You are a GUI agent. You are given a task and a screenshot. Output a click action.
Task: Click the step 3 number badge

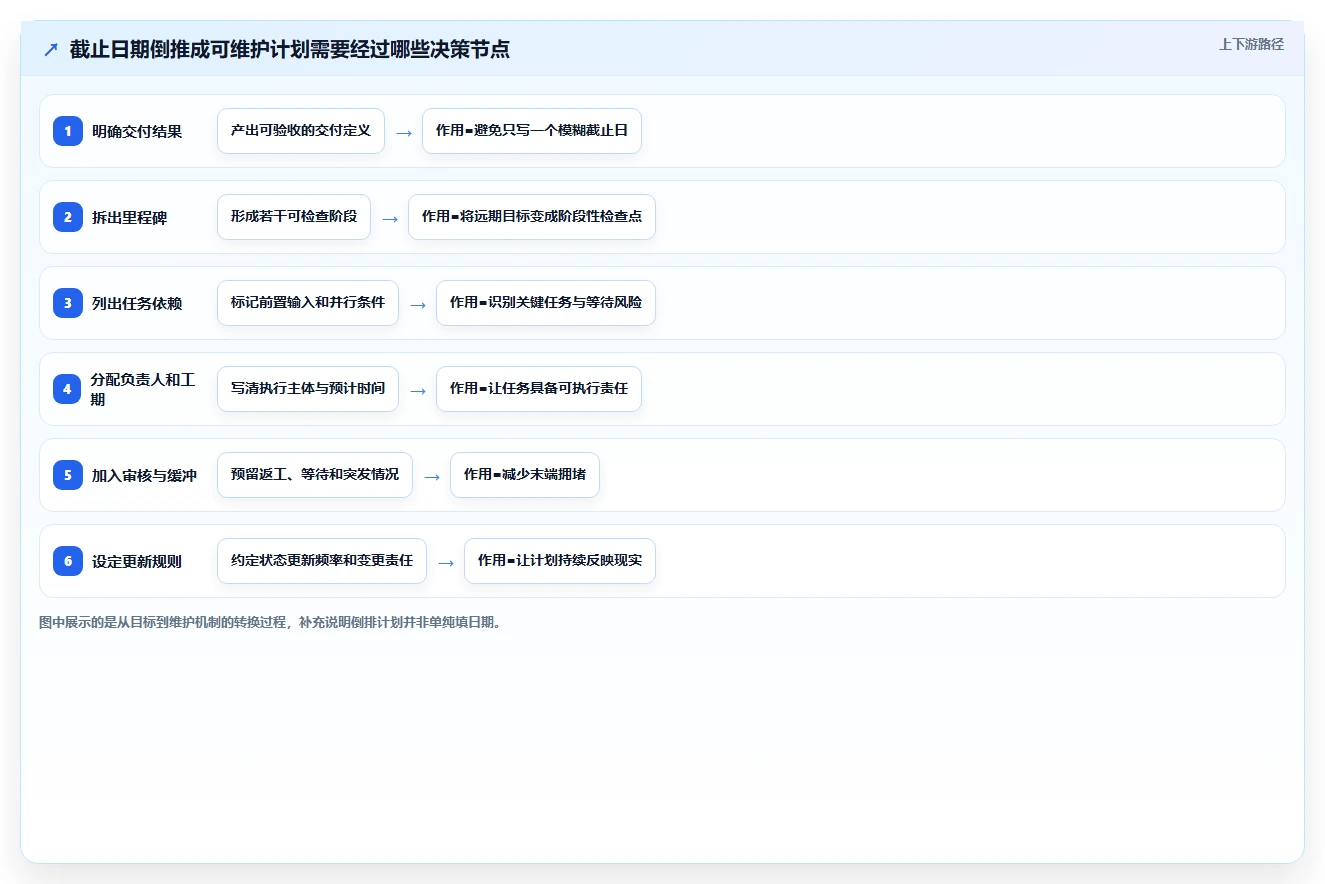pyautogui.click(x=68, y=303)
